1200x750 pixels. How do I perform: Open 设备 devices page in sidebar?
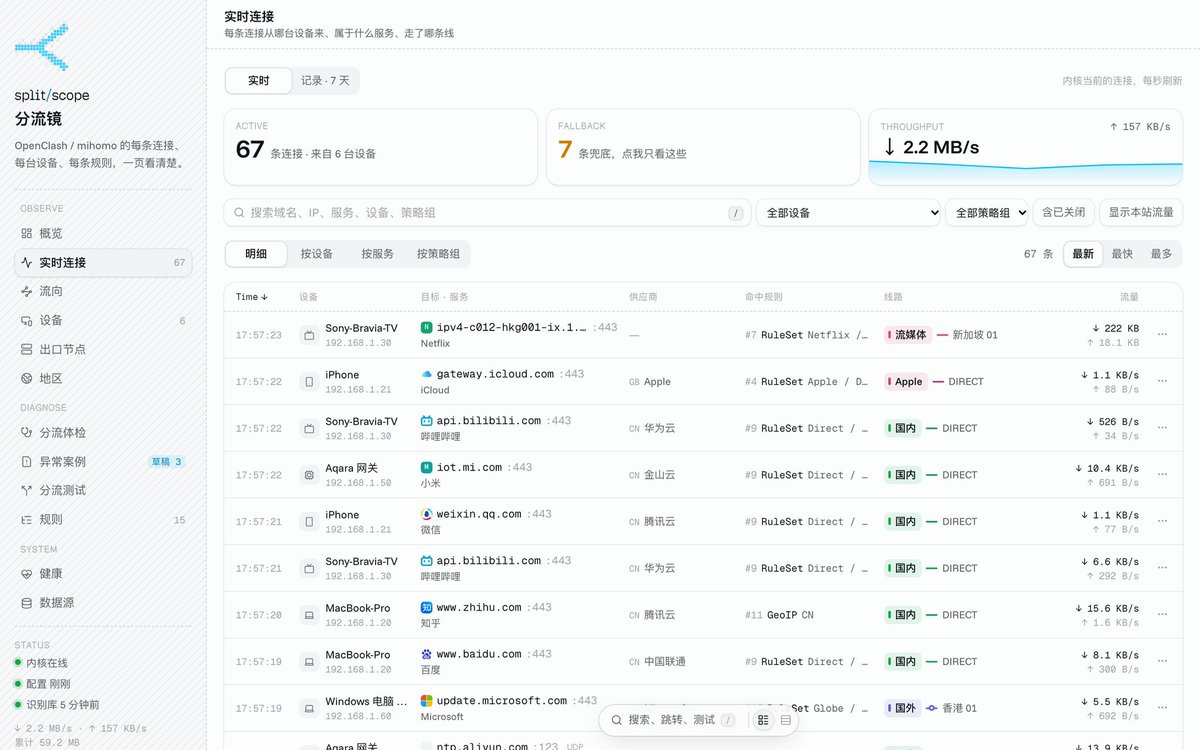pyautogui.click(x=103, y=320)
